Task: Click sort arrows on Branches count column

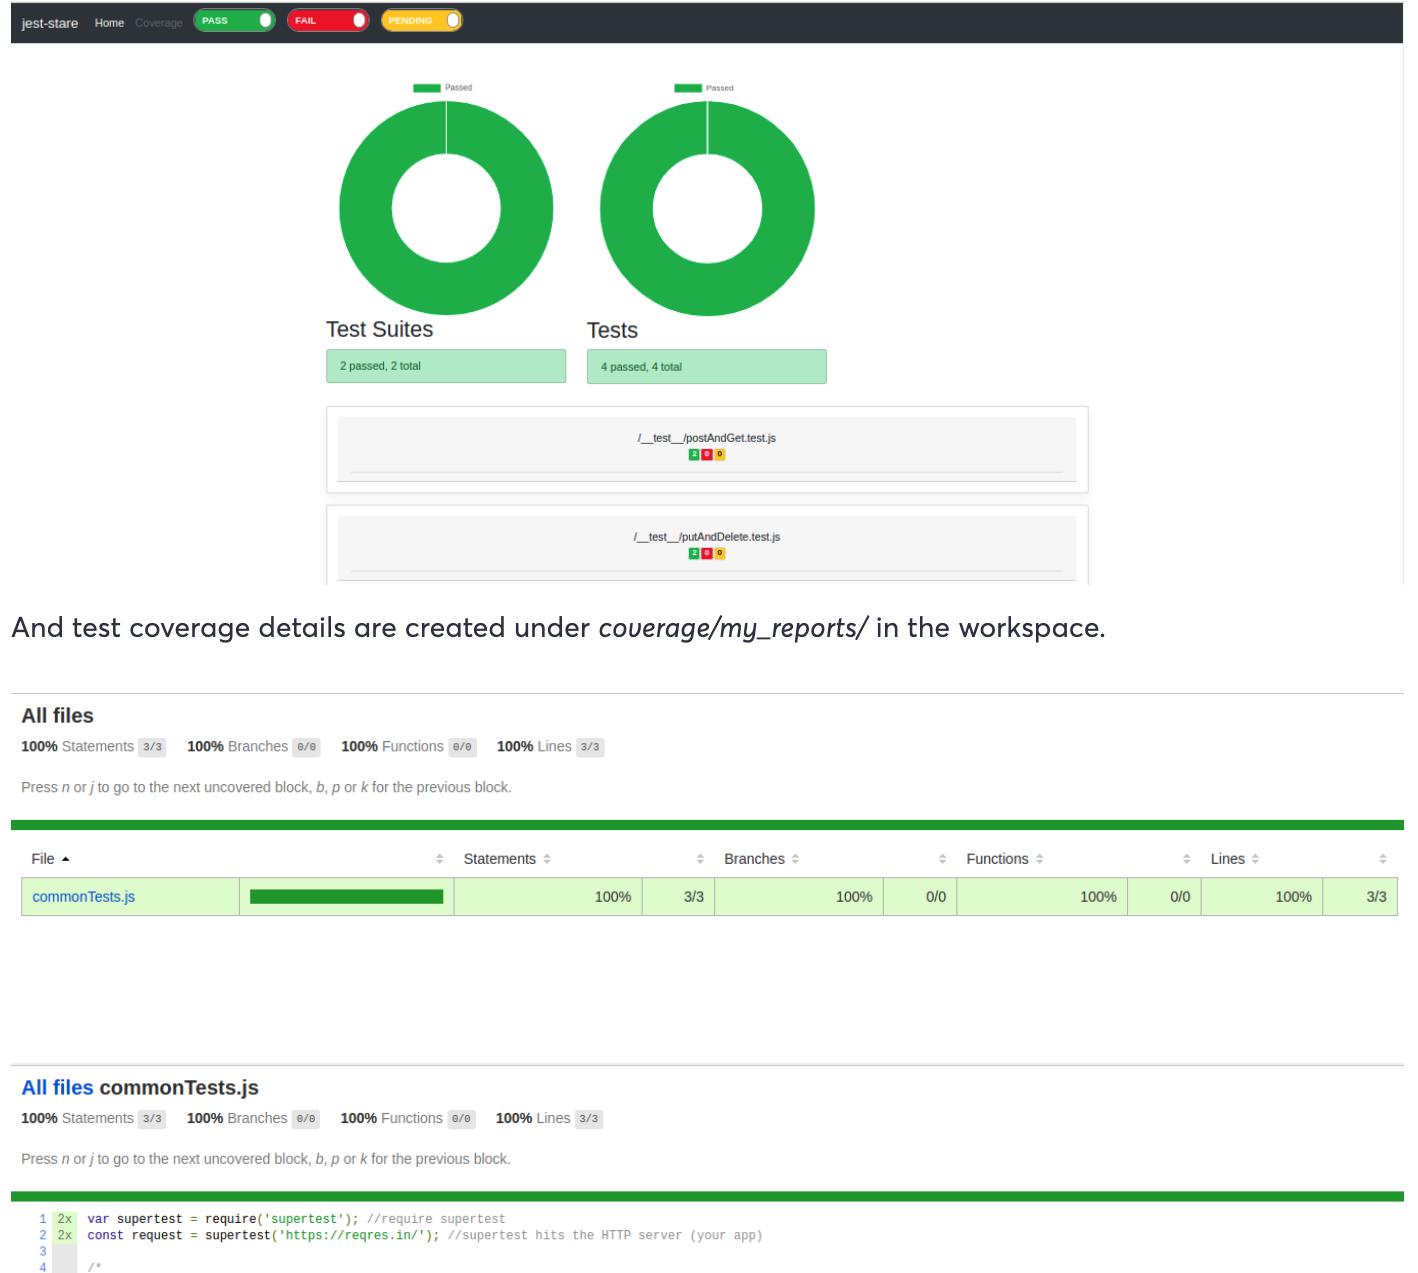Action: point(942,859)
